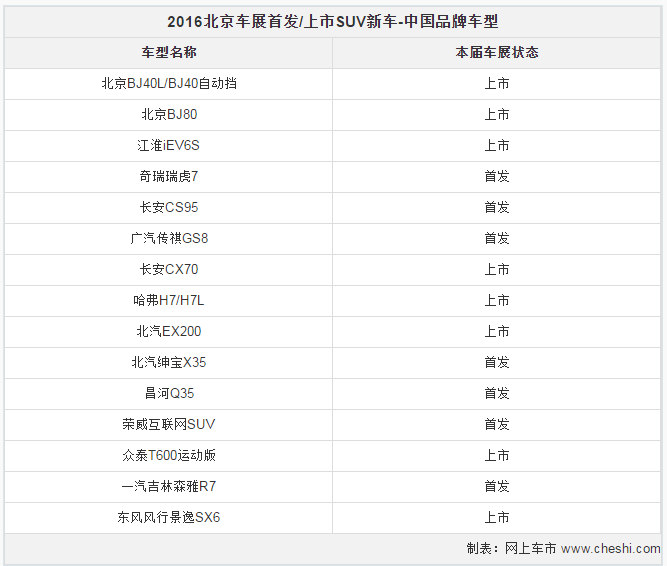Select 东风风行景逸SX6 in the table
667x566 pixels.
[169, 517]
